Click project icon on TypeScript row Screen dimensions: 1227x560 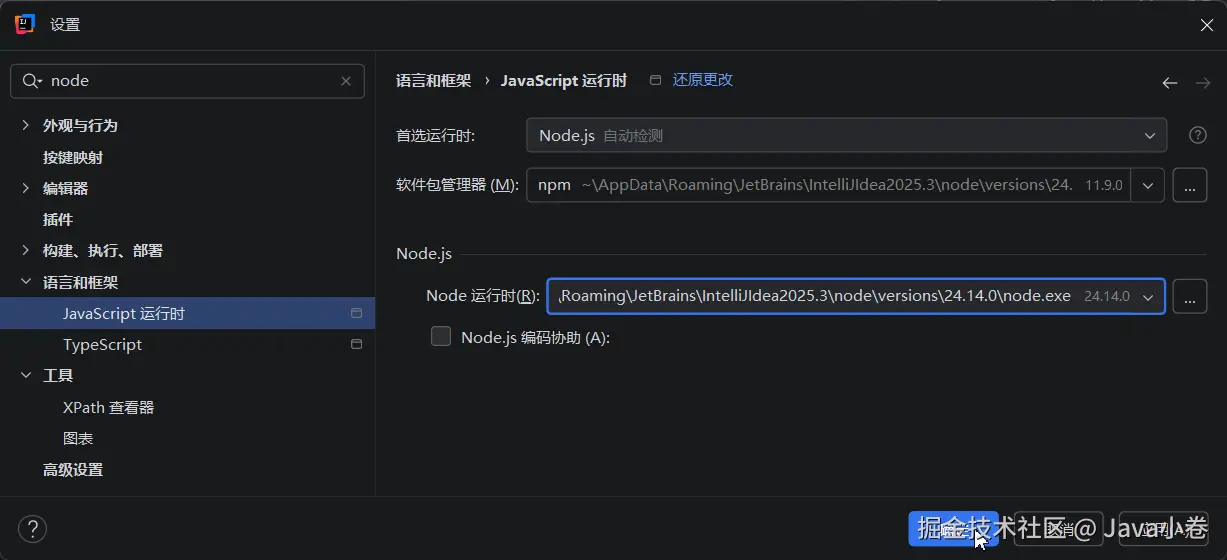pos(356,344)
